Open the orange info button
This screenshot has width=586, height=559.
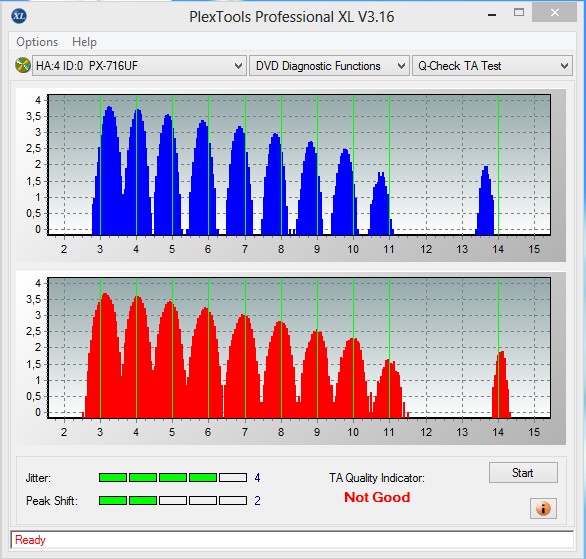pyautogui.click(x=543, y=508)
